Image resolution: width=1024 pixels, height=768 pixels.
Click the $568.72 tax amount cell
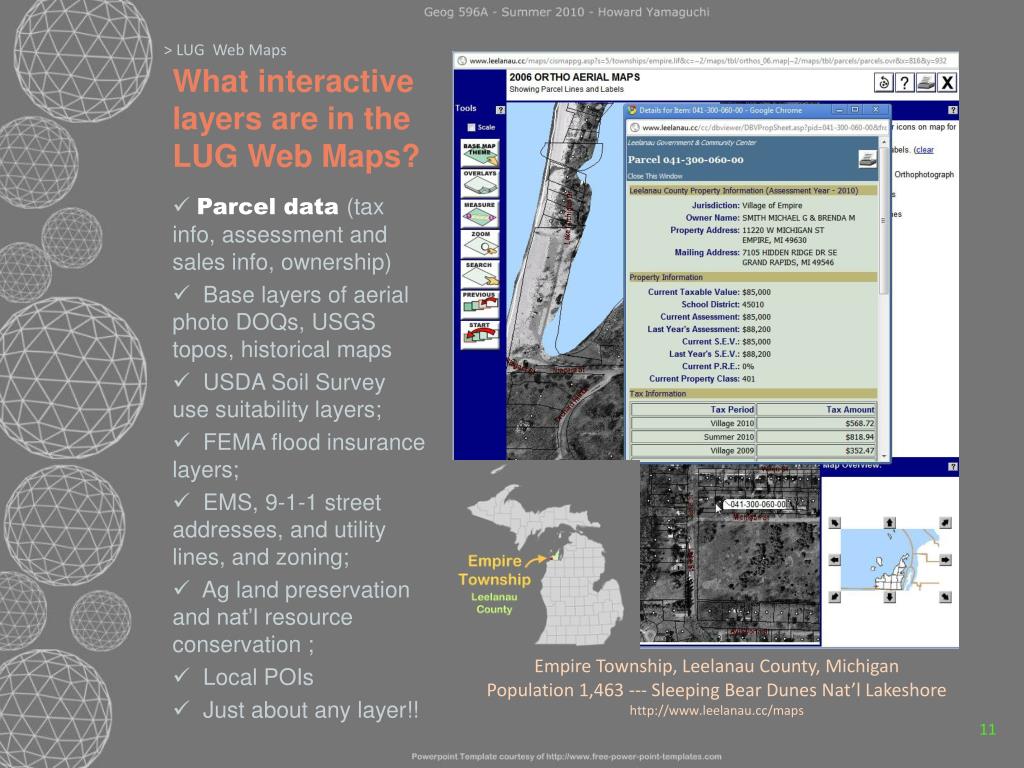pyautogui.click(x=816, y=423)
